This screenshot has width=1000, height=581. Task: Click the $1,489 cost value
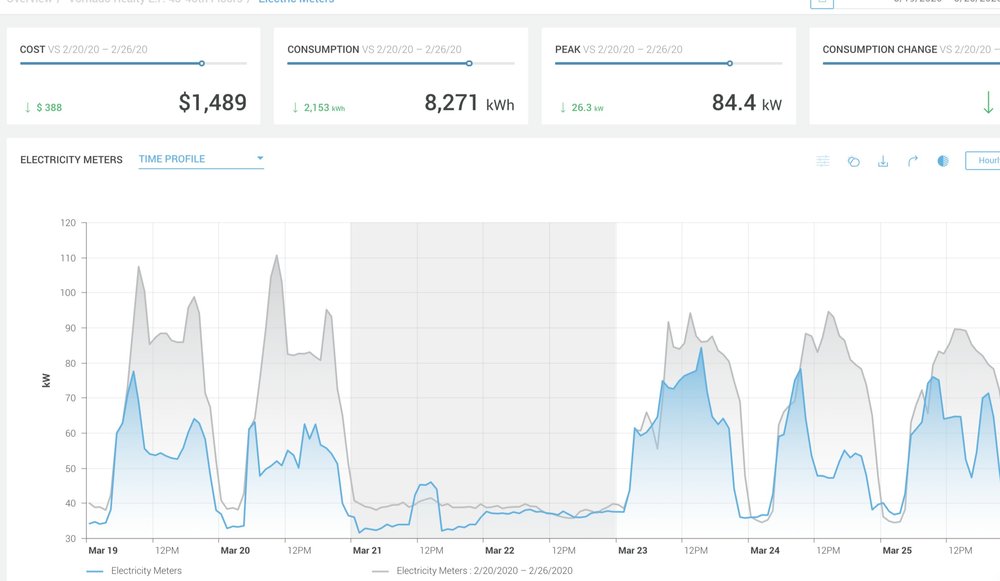(212, 102)
